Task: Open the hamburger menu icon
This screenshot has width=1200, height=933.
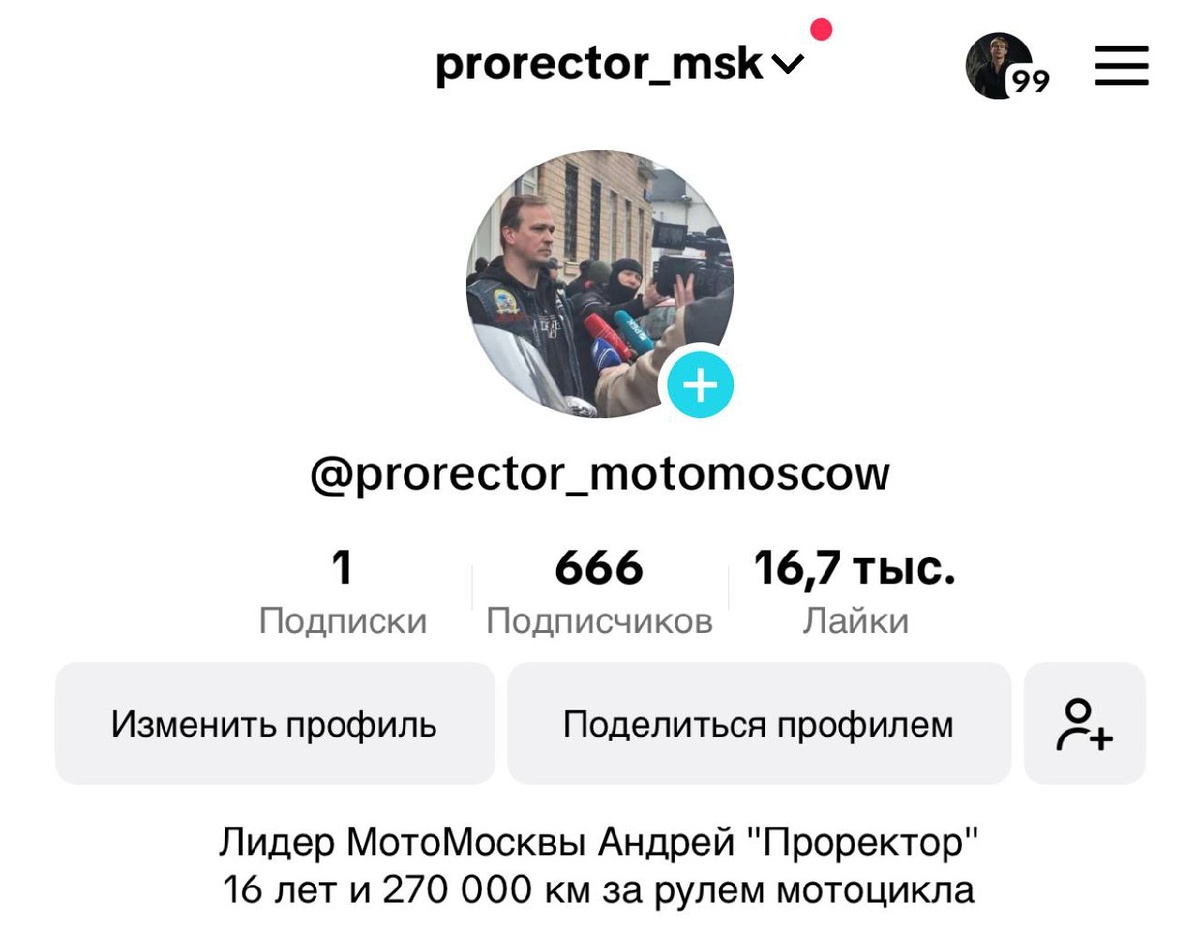Action: coord(1121,66)
